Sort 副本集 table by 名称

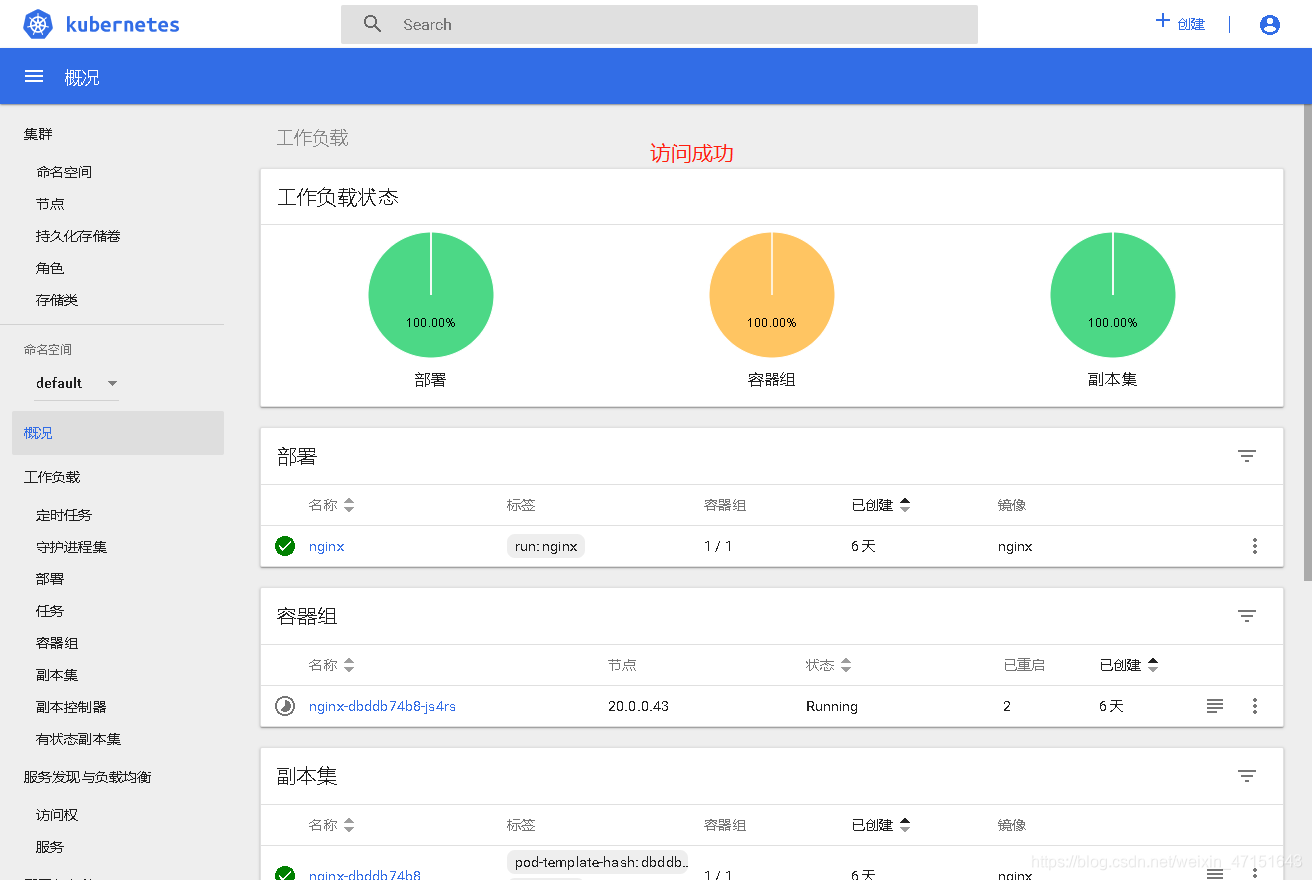coord(331,825)
